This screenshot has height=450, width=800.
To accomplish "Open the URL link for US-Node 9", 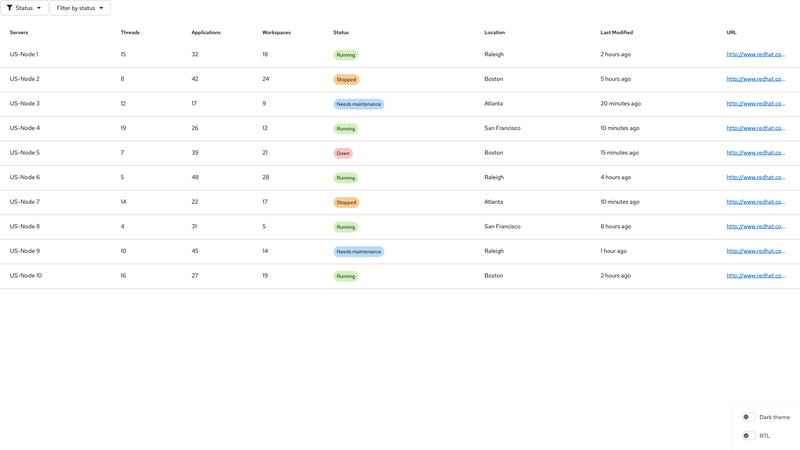I will click(756, 251).
